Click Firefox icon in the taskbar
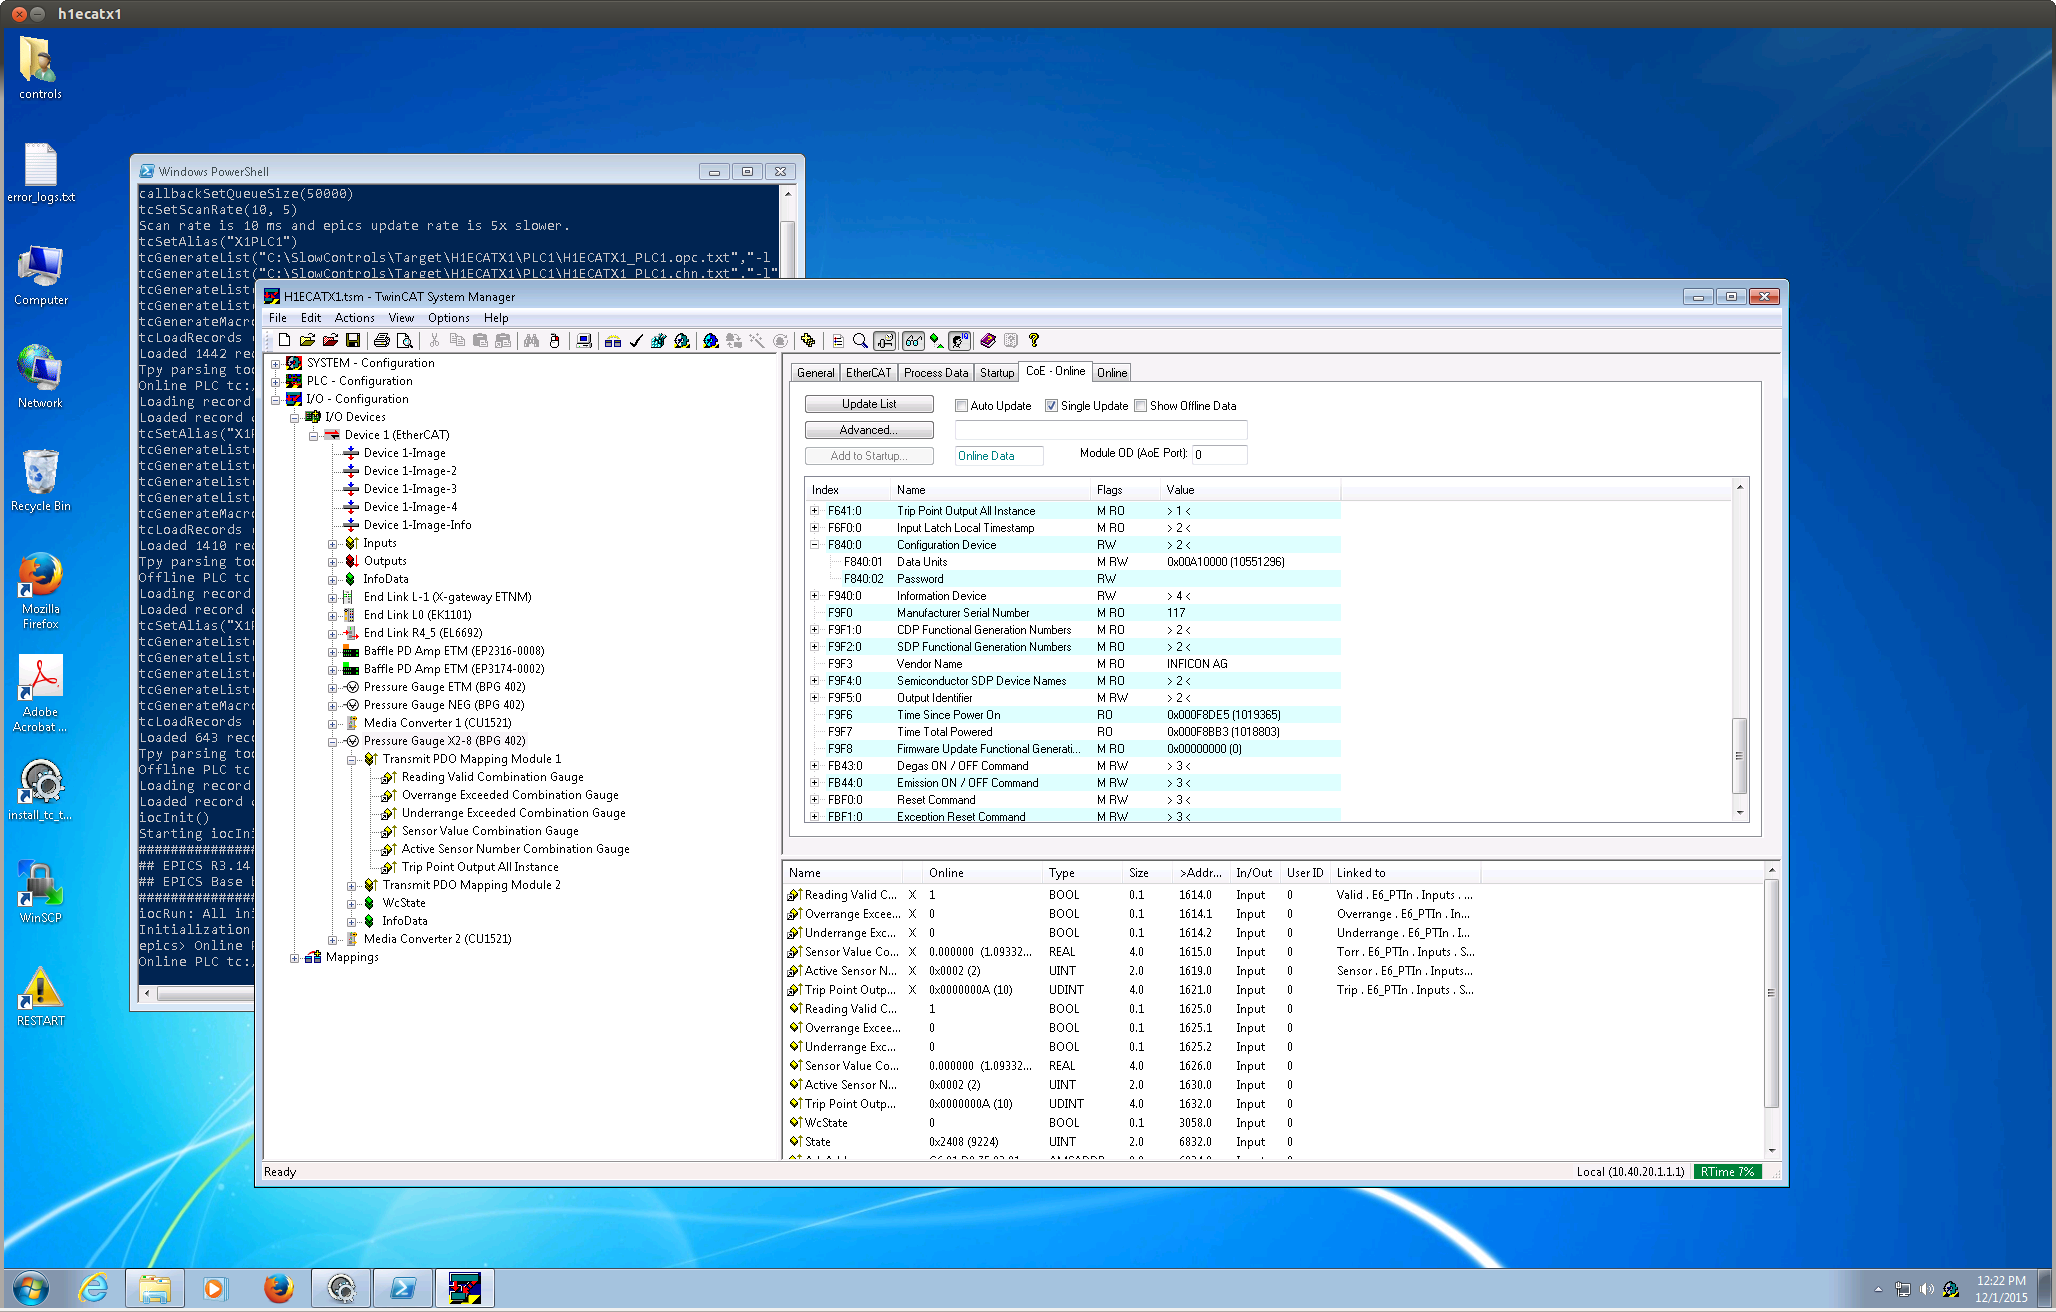The width and height of the screenshot is (2056, 1312). pos(278,1288)
